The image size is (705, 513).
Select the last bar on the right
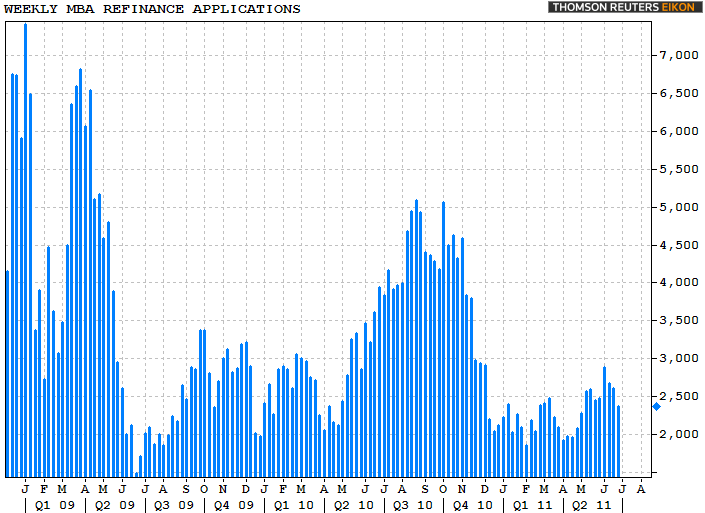[619, 440]
